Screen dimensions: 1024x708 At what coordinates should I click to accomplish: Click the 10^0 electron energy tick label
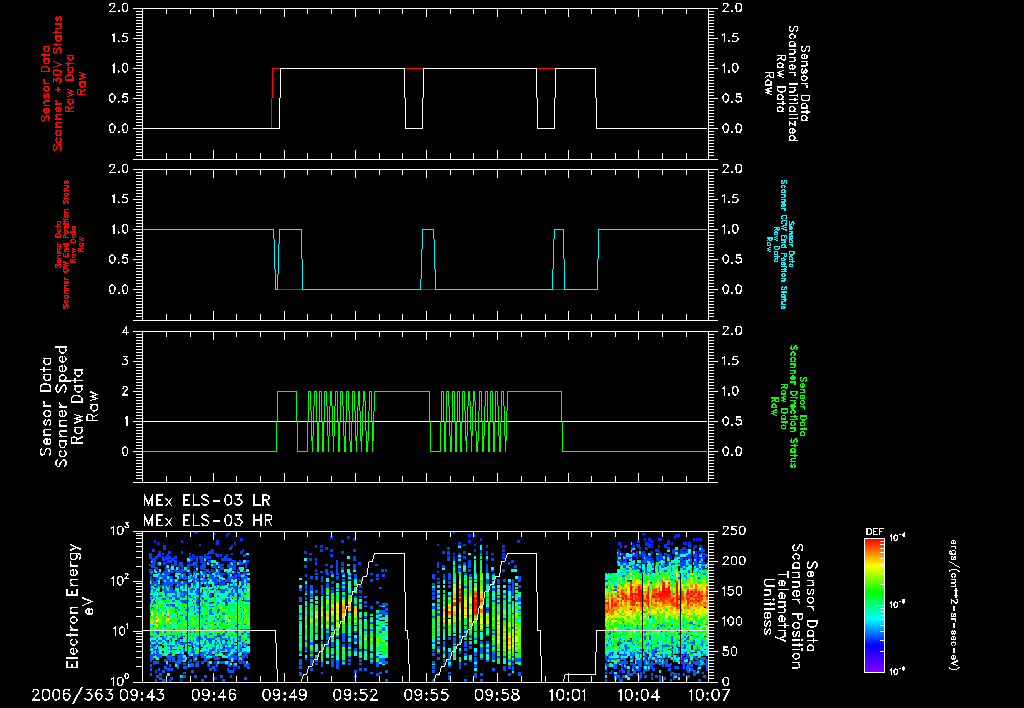119,681
